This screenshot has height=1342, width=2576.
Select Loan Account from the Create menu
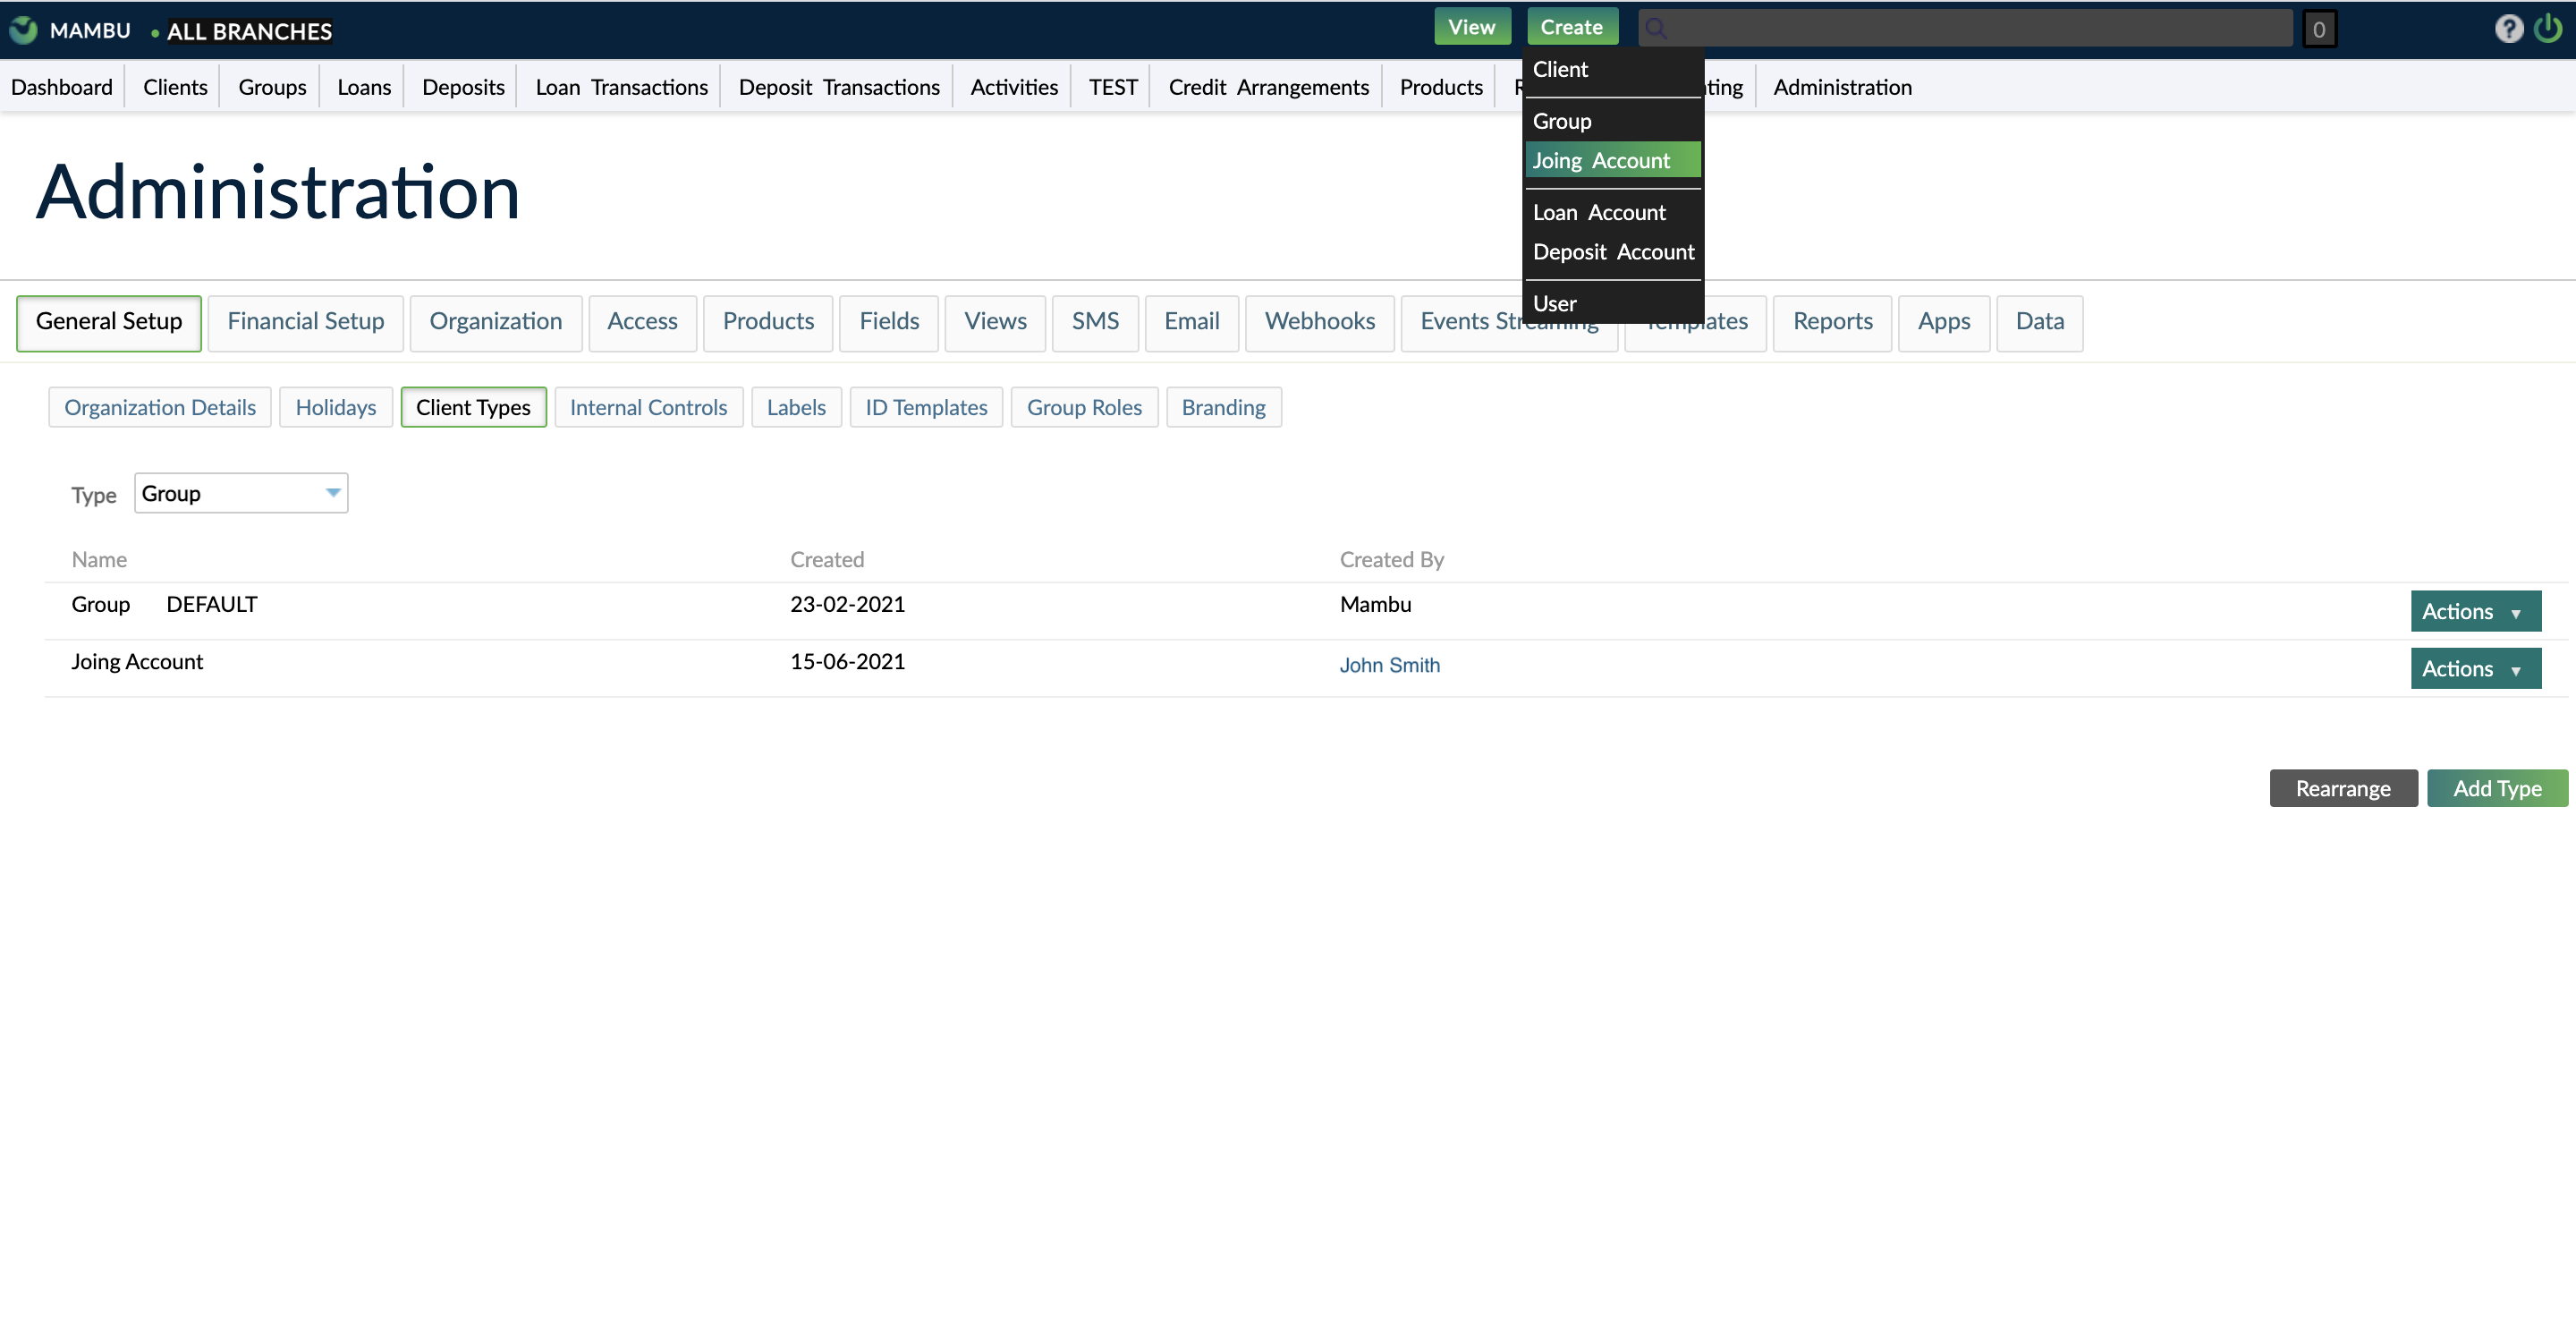tap(1598, 212)
